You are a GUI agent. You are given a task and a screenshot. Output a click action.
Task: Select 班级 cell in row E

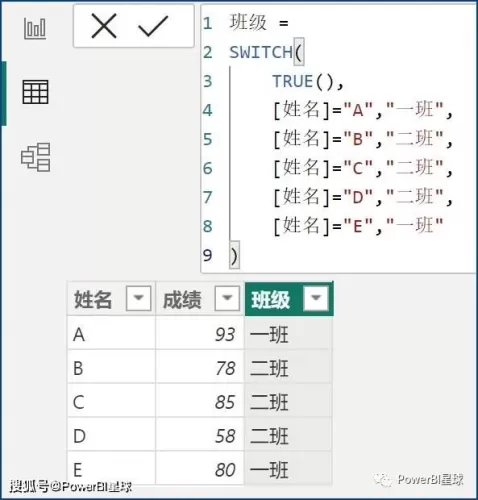point(288,469)
